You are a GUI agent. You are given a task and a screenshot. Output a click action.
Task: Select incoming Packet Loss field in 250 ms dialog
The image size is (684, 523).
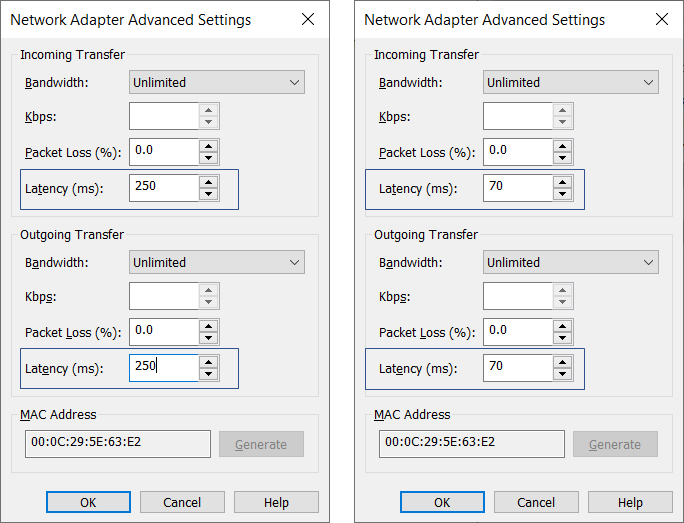(163, 152)
